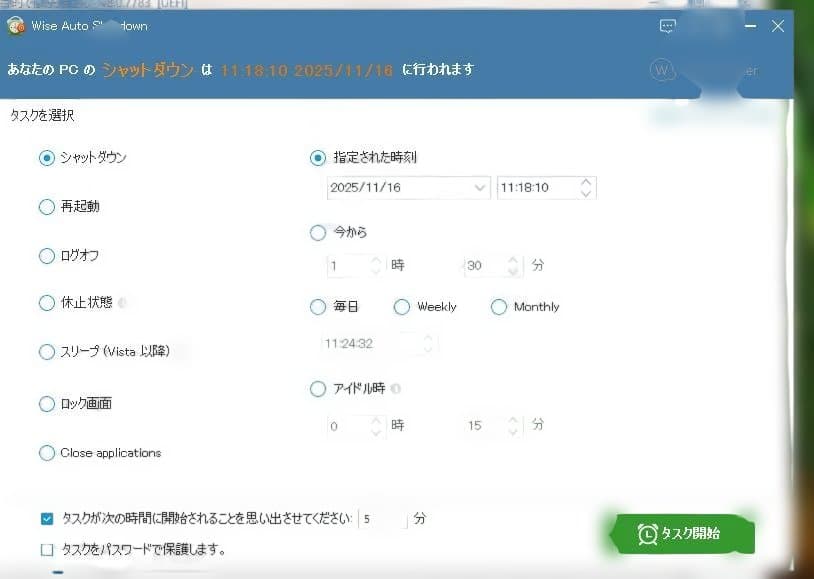Screen dimensions: 814x579
Task: Click the reminder minutes input field
Action: click(x=382, y=519)
